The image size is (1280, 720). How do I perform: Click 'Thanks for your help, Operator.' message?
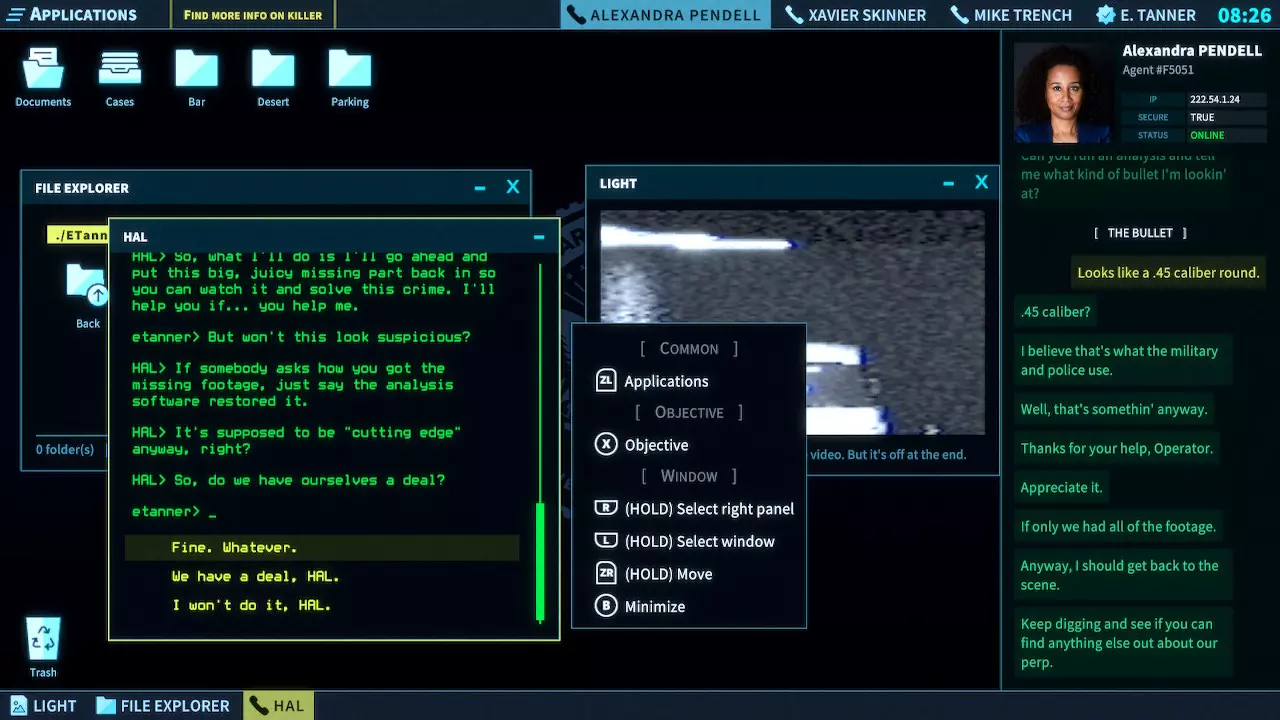(1116, 448)
